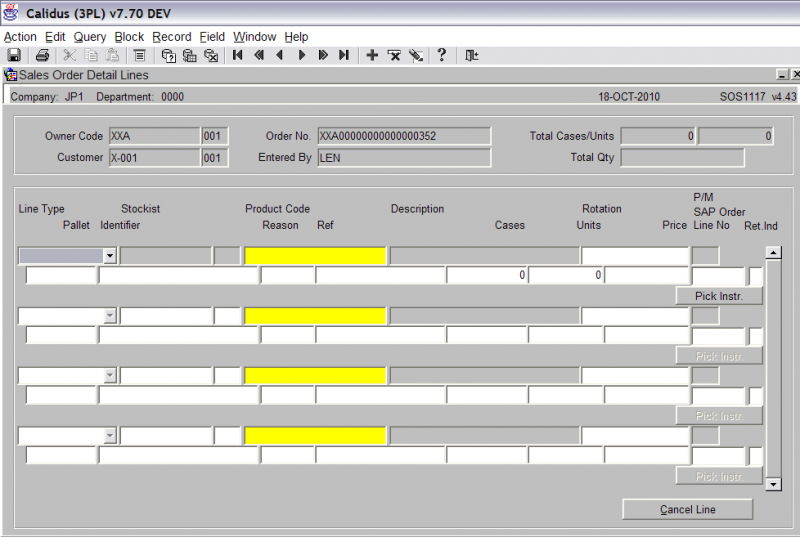Click the Enter Query icon

pyautogui.click(x=168, y=55)
